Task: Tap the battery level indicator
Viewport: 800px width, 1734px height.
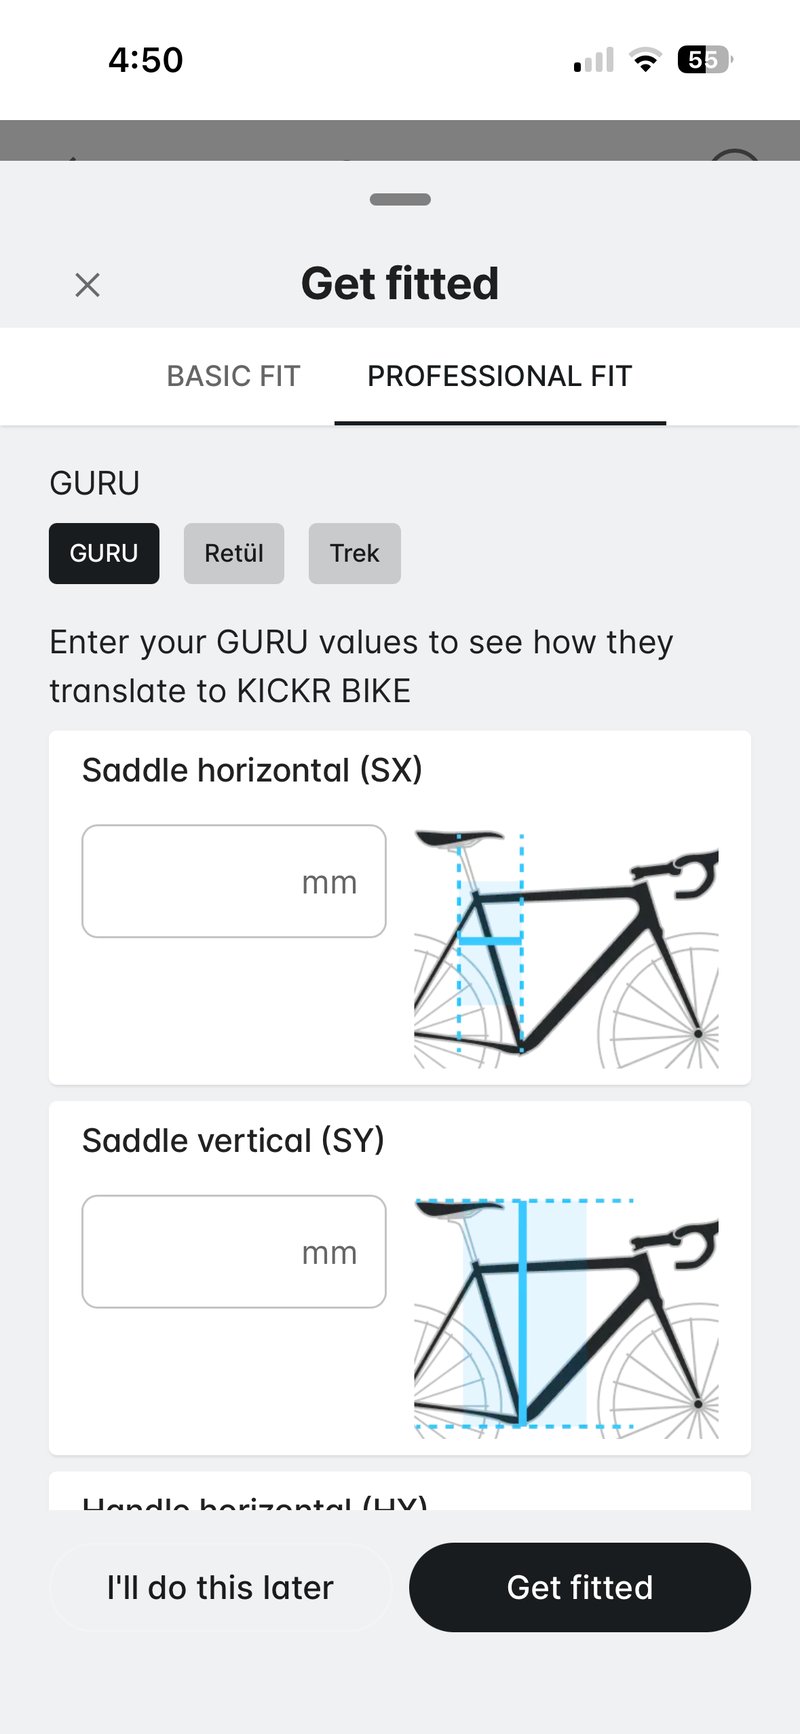Action: (705, 60)
